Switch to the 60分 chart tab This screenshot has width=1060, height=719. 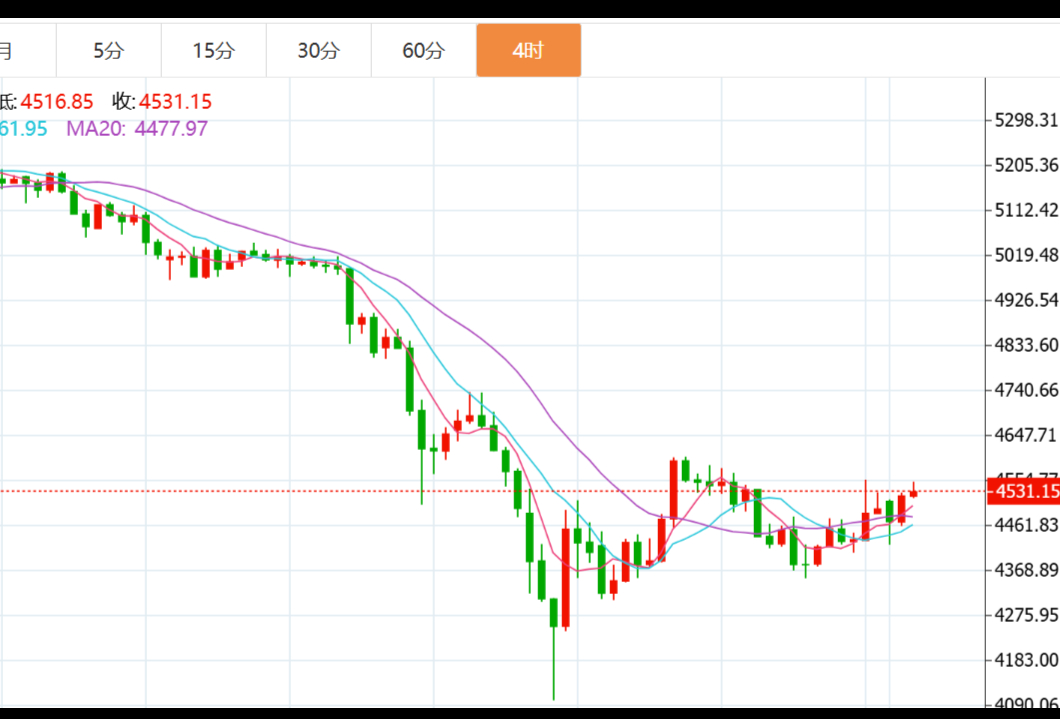point(423,51)
